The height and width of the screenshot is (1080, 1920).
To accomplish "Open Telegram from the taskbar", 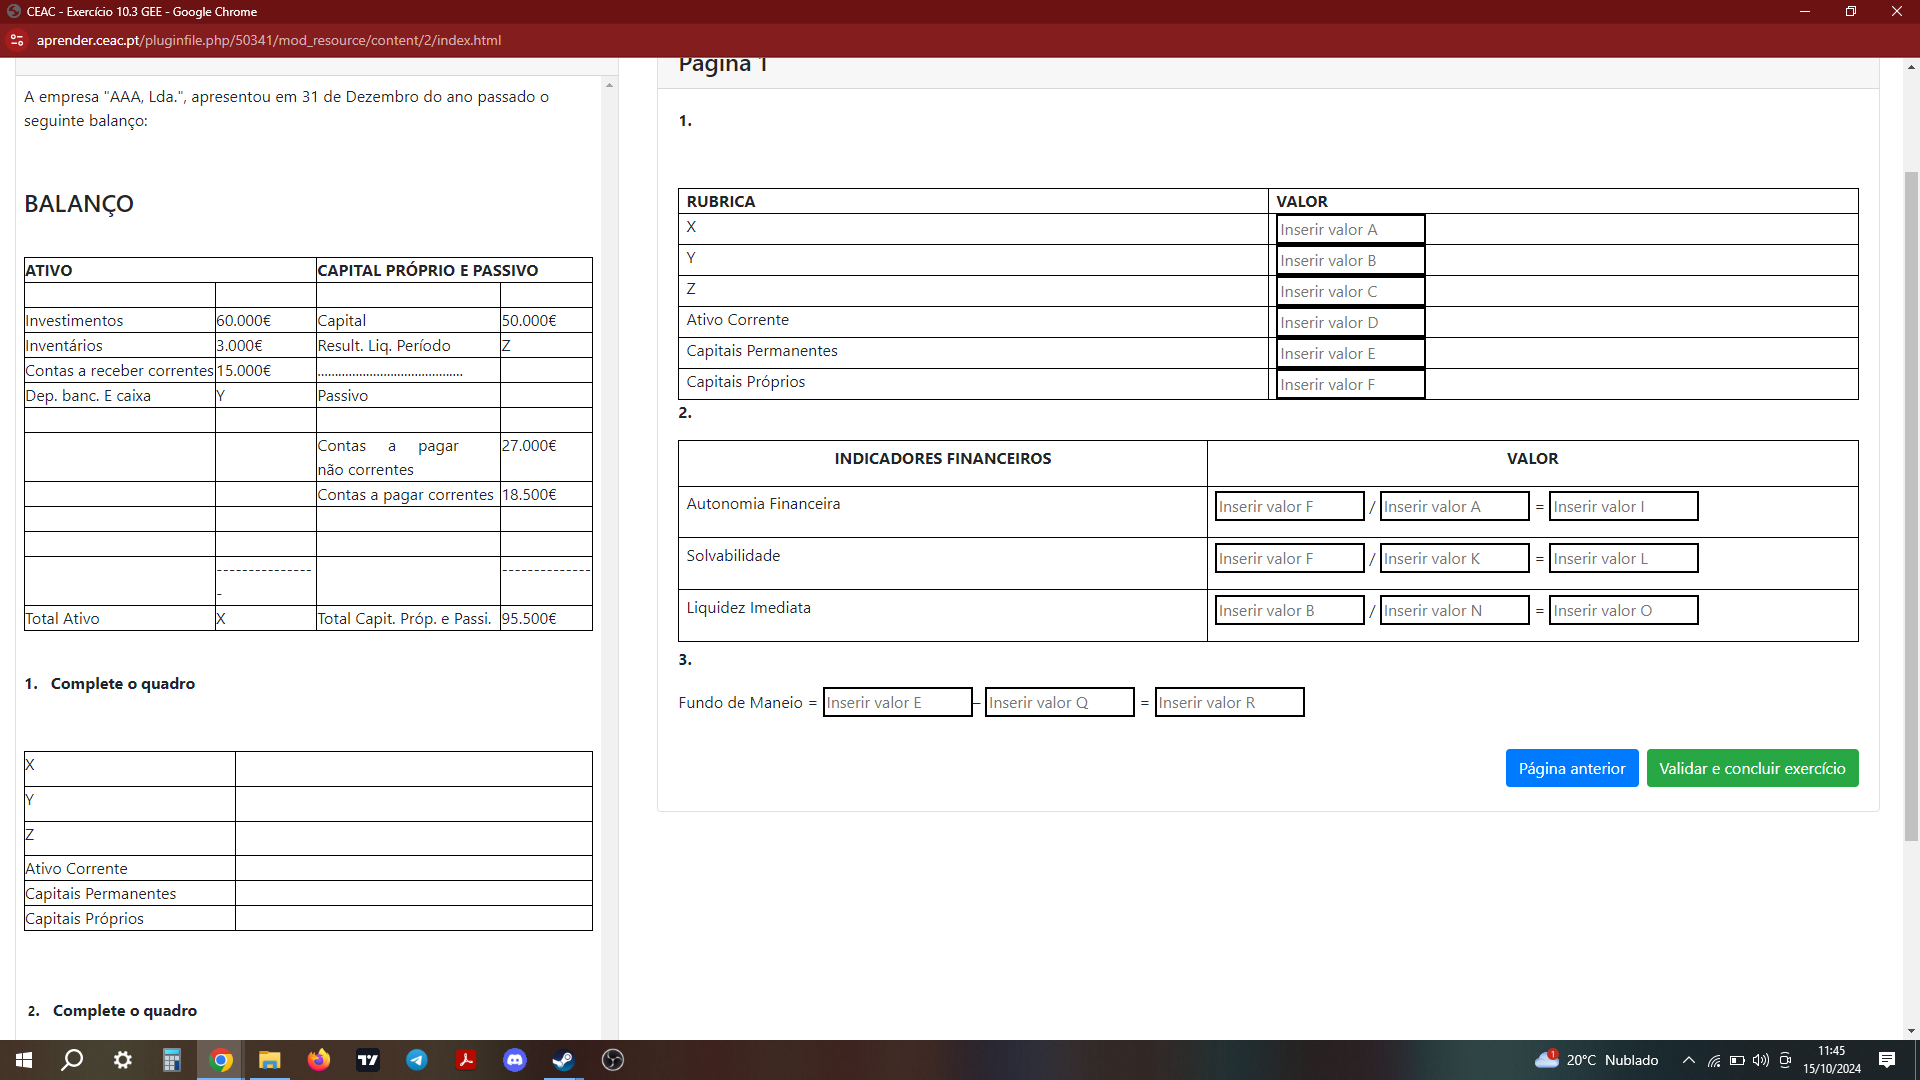I will pos(417,1060).
